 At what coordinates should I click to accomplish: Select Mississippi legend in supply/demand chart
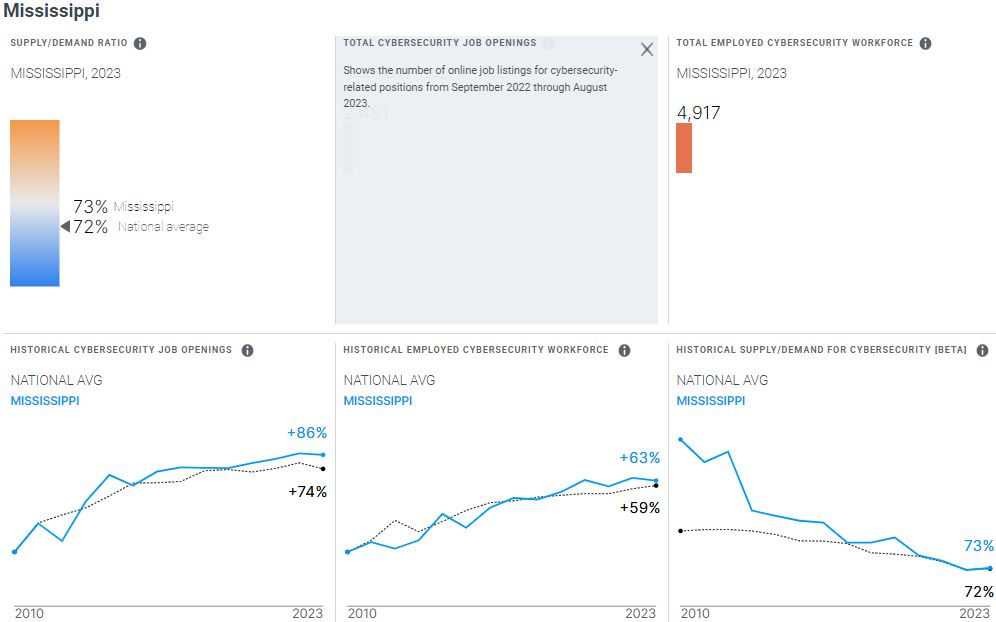coord(711,401)
